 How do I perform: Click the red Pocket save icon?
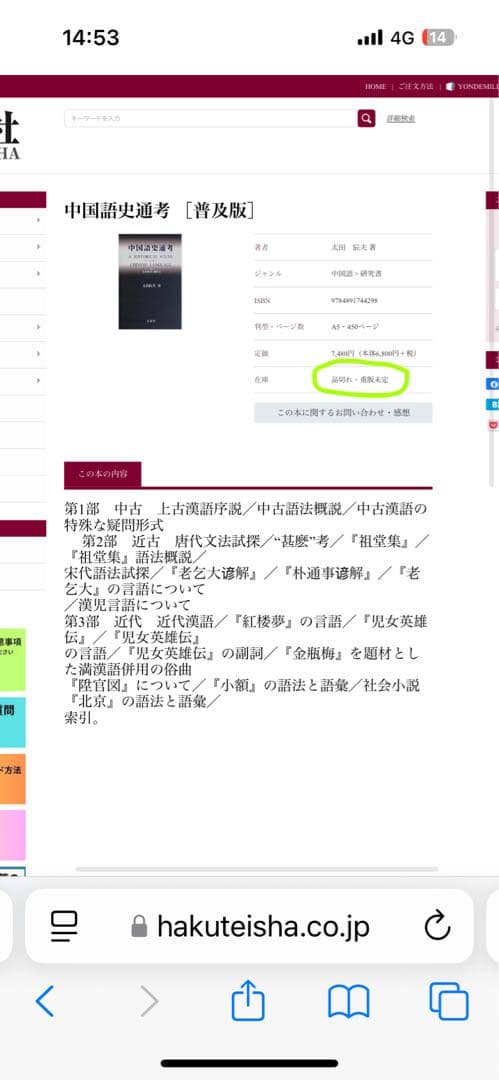tap(493, 426)
